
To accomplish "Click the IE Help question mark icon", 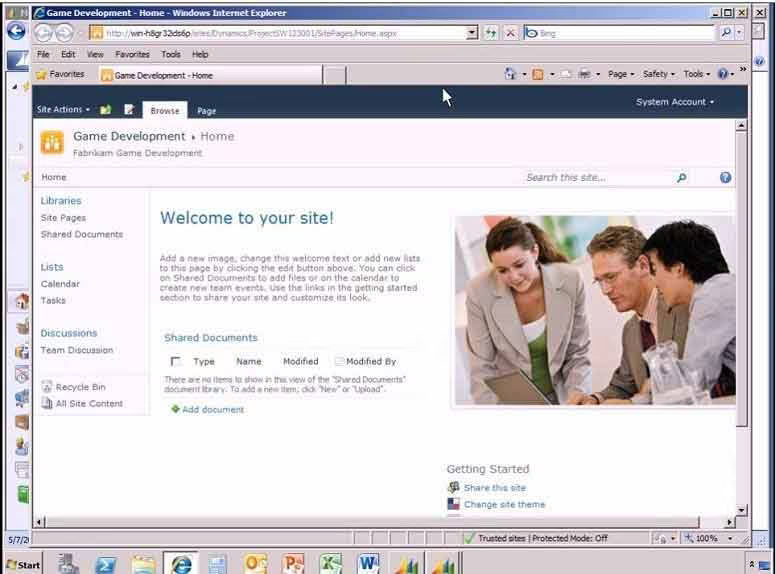I will click(723, 74).
